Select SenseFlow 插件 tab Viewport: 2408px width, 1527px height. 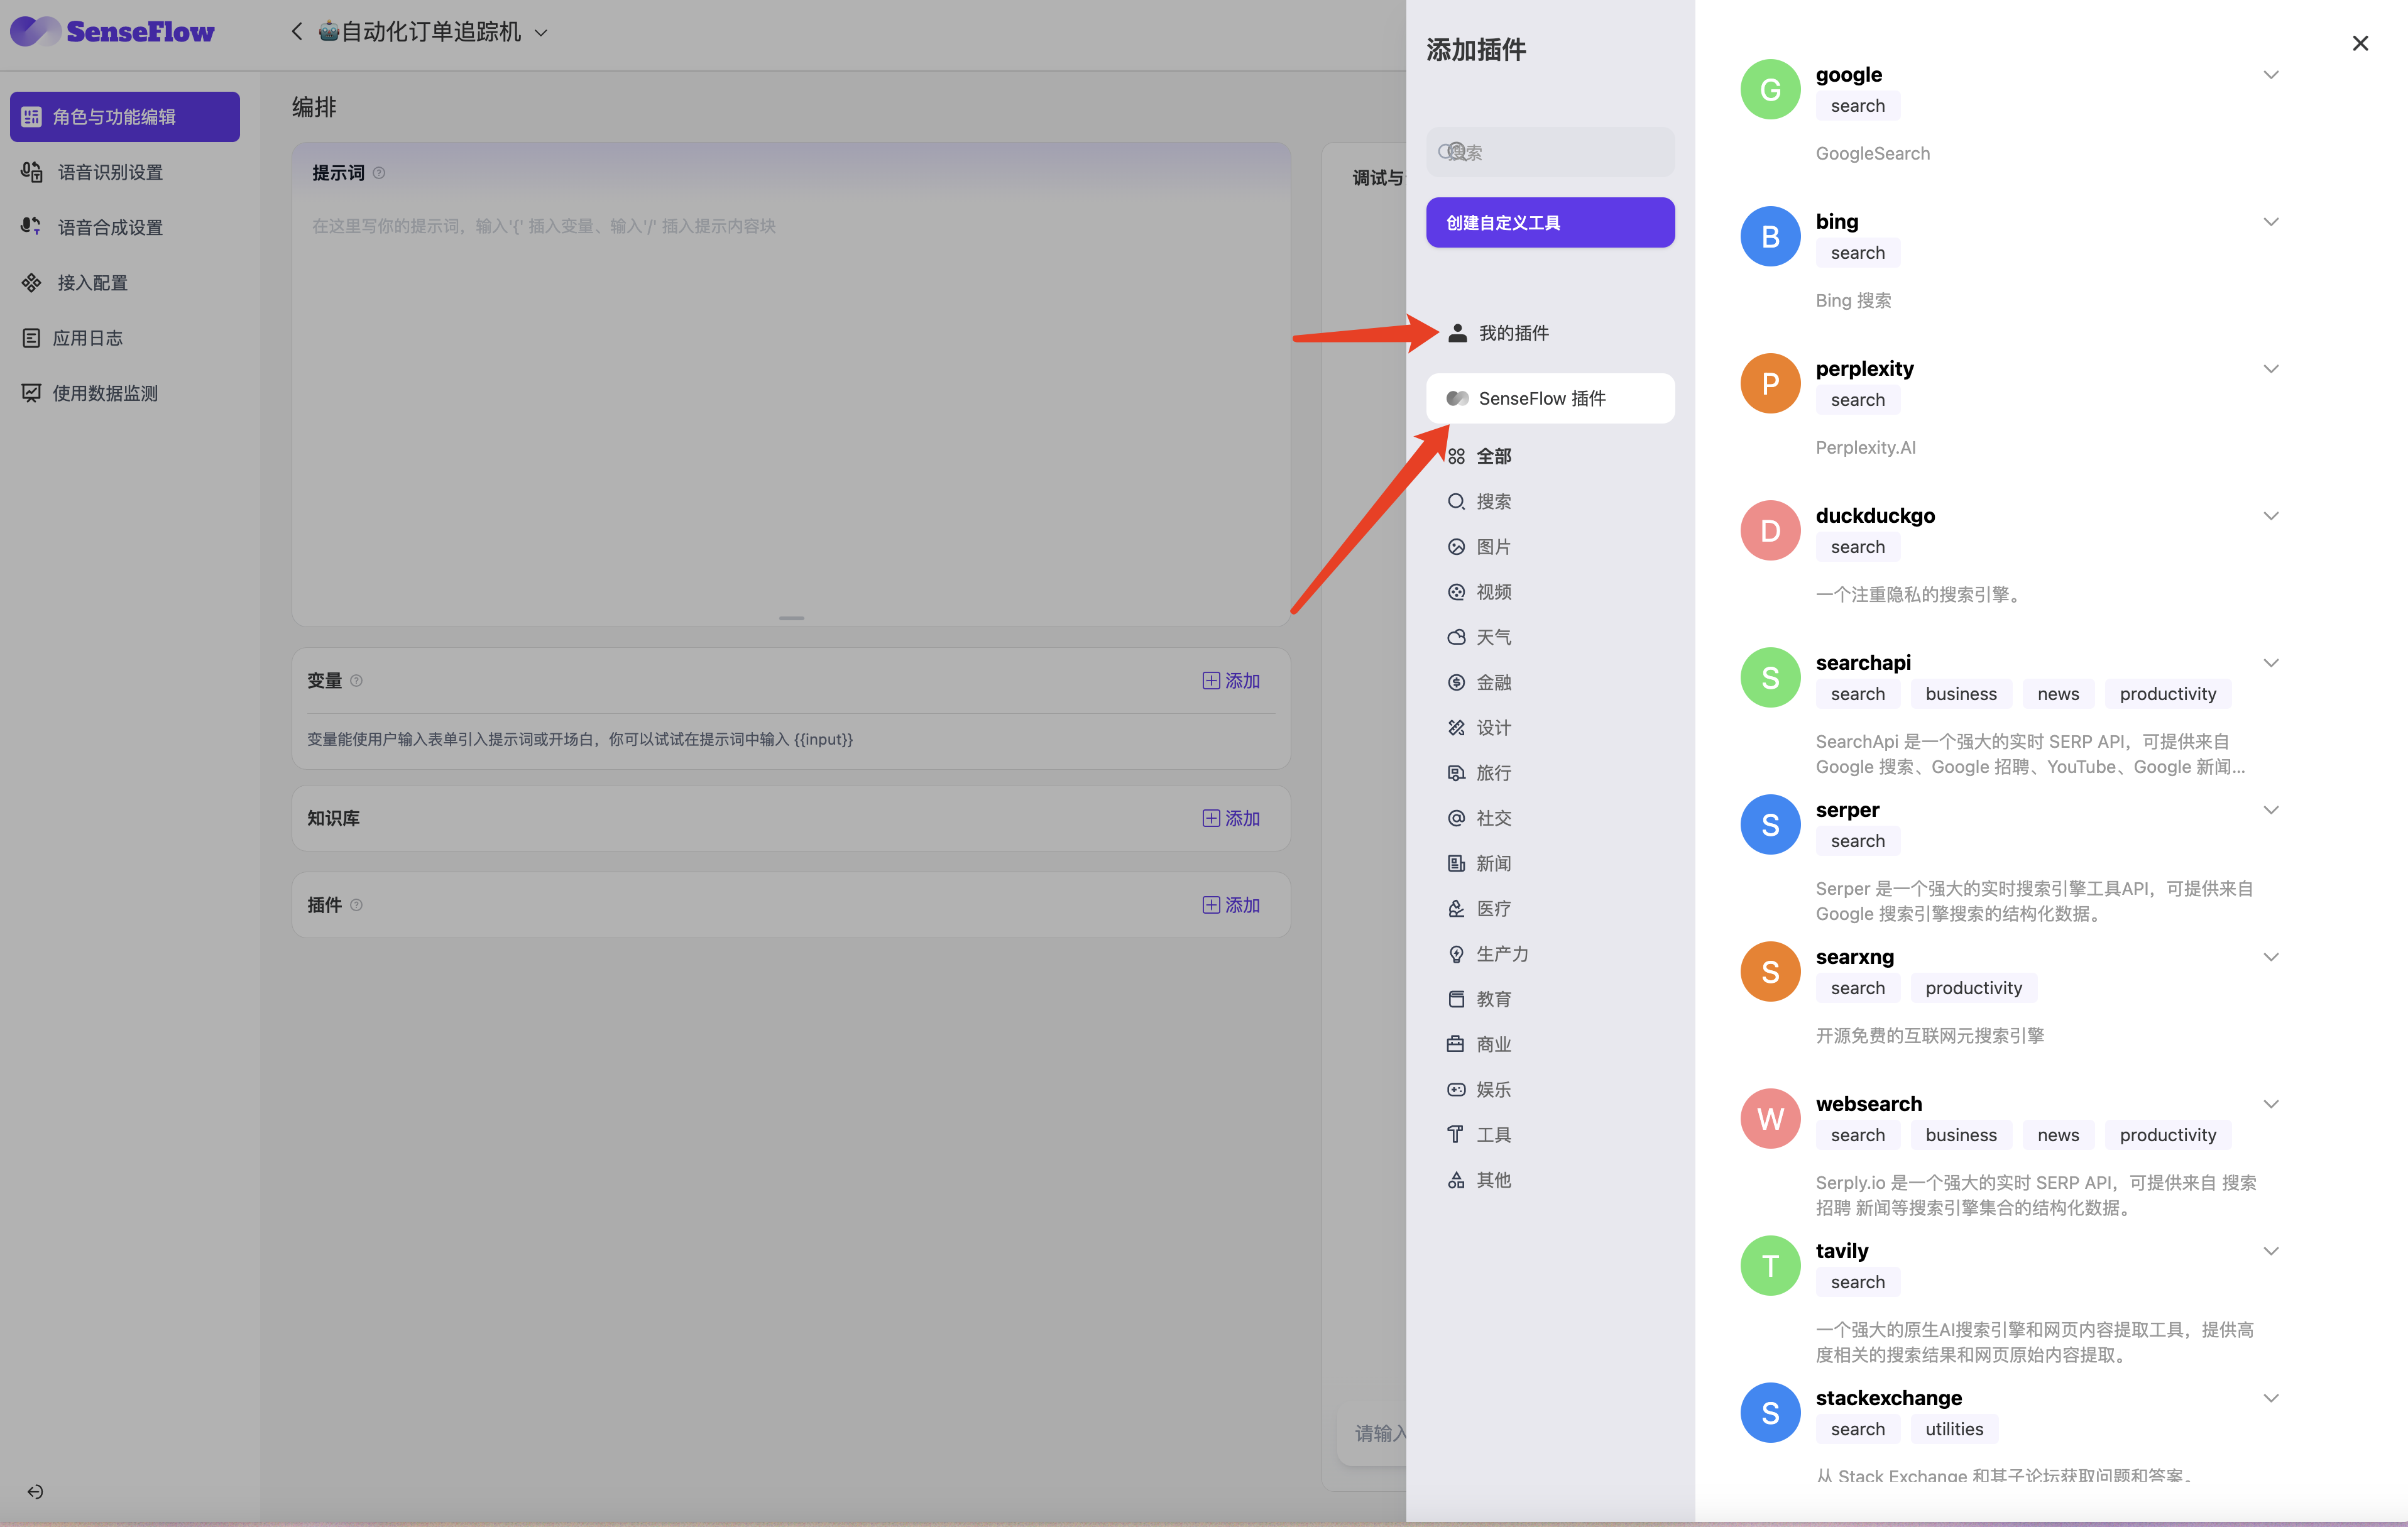point(1550,398)
